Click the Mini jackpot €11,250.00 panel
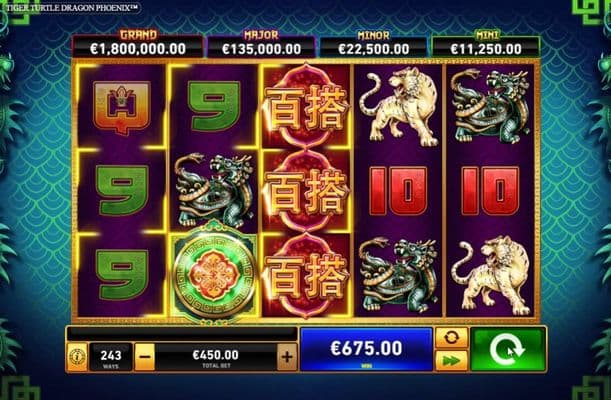 pyautogui.click(x=486, y=44)
